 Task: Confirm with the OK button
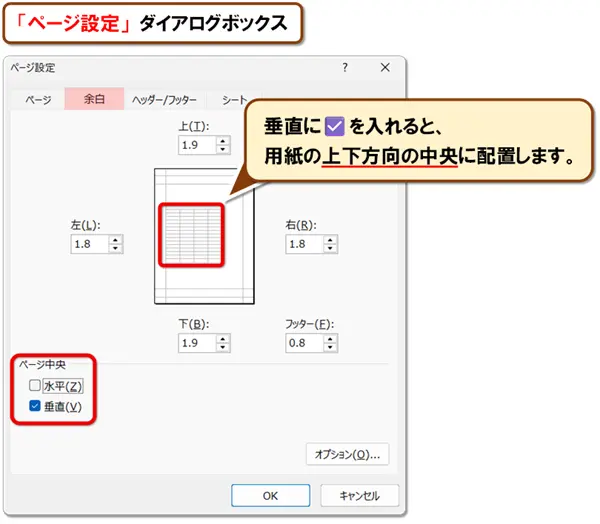tap(271, 496)
